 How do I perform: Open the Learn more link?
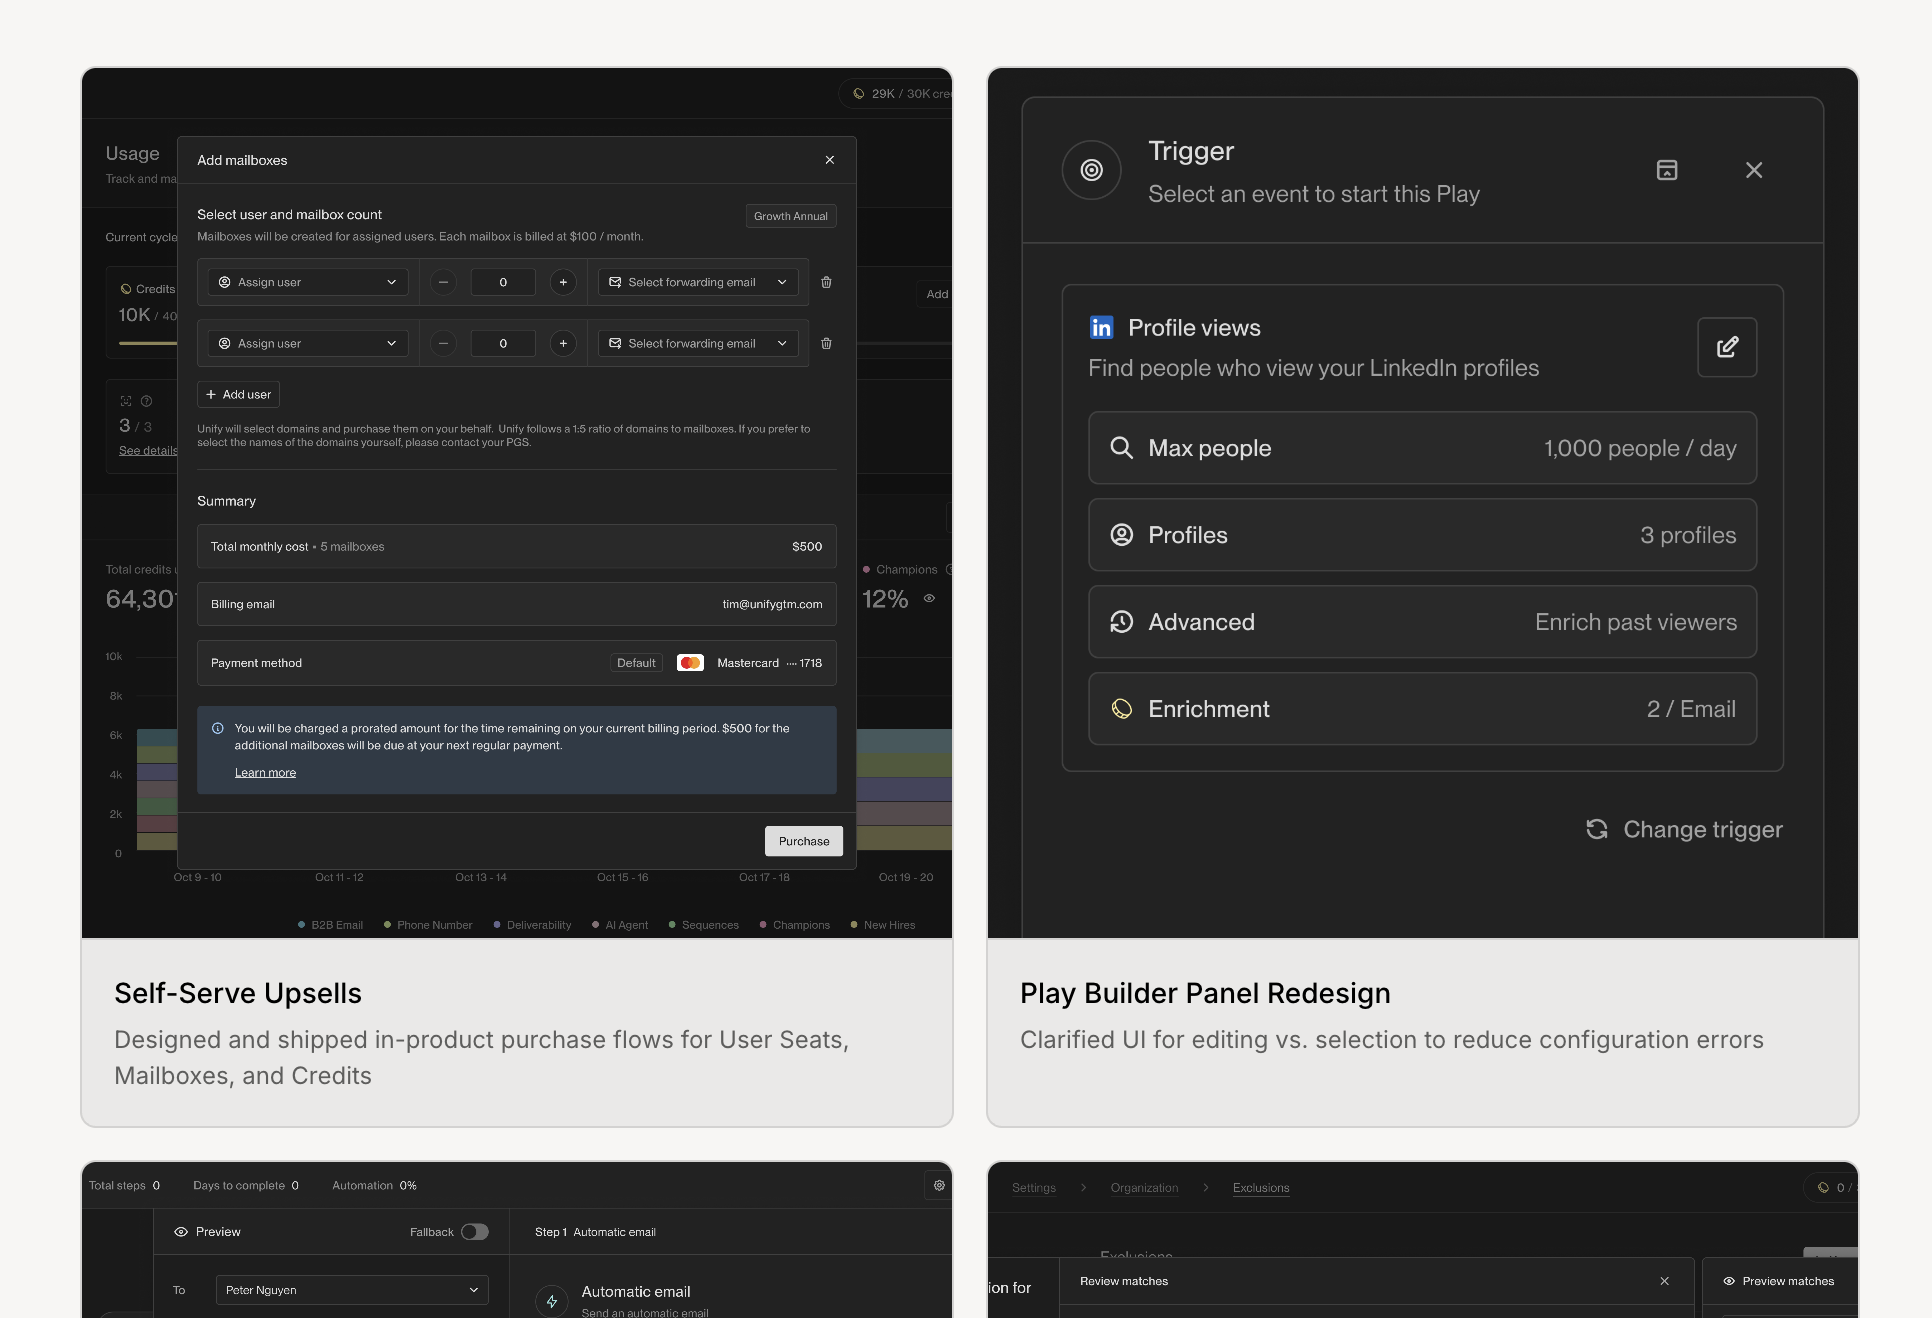265,773
